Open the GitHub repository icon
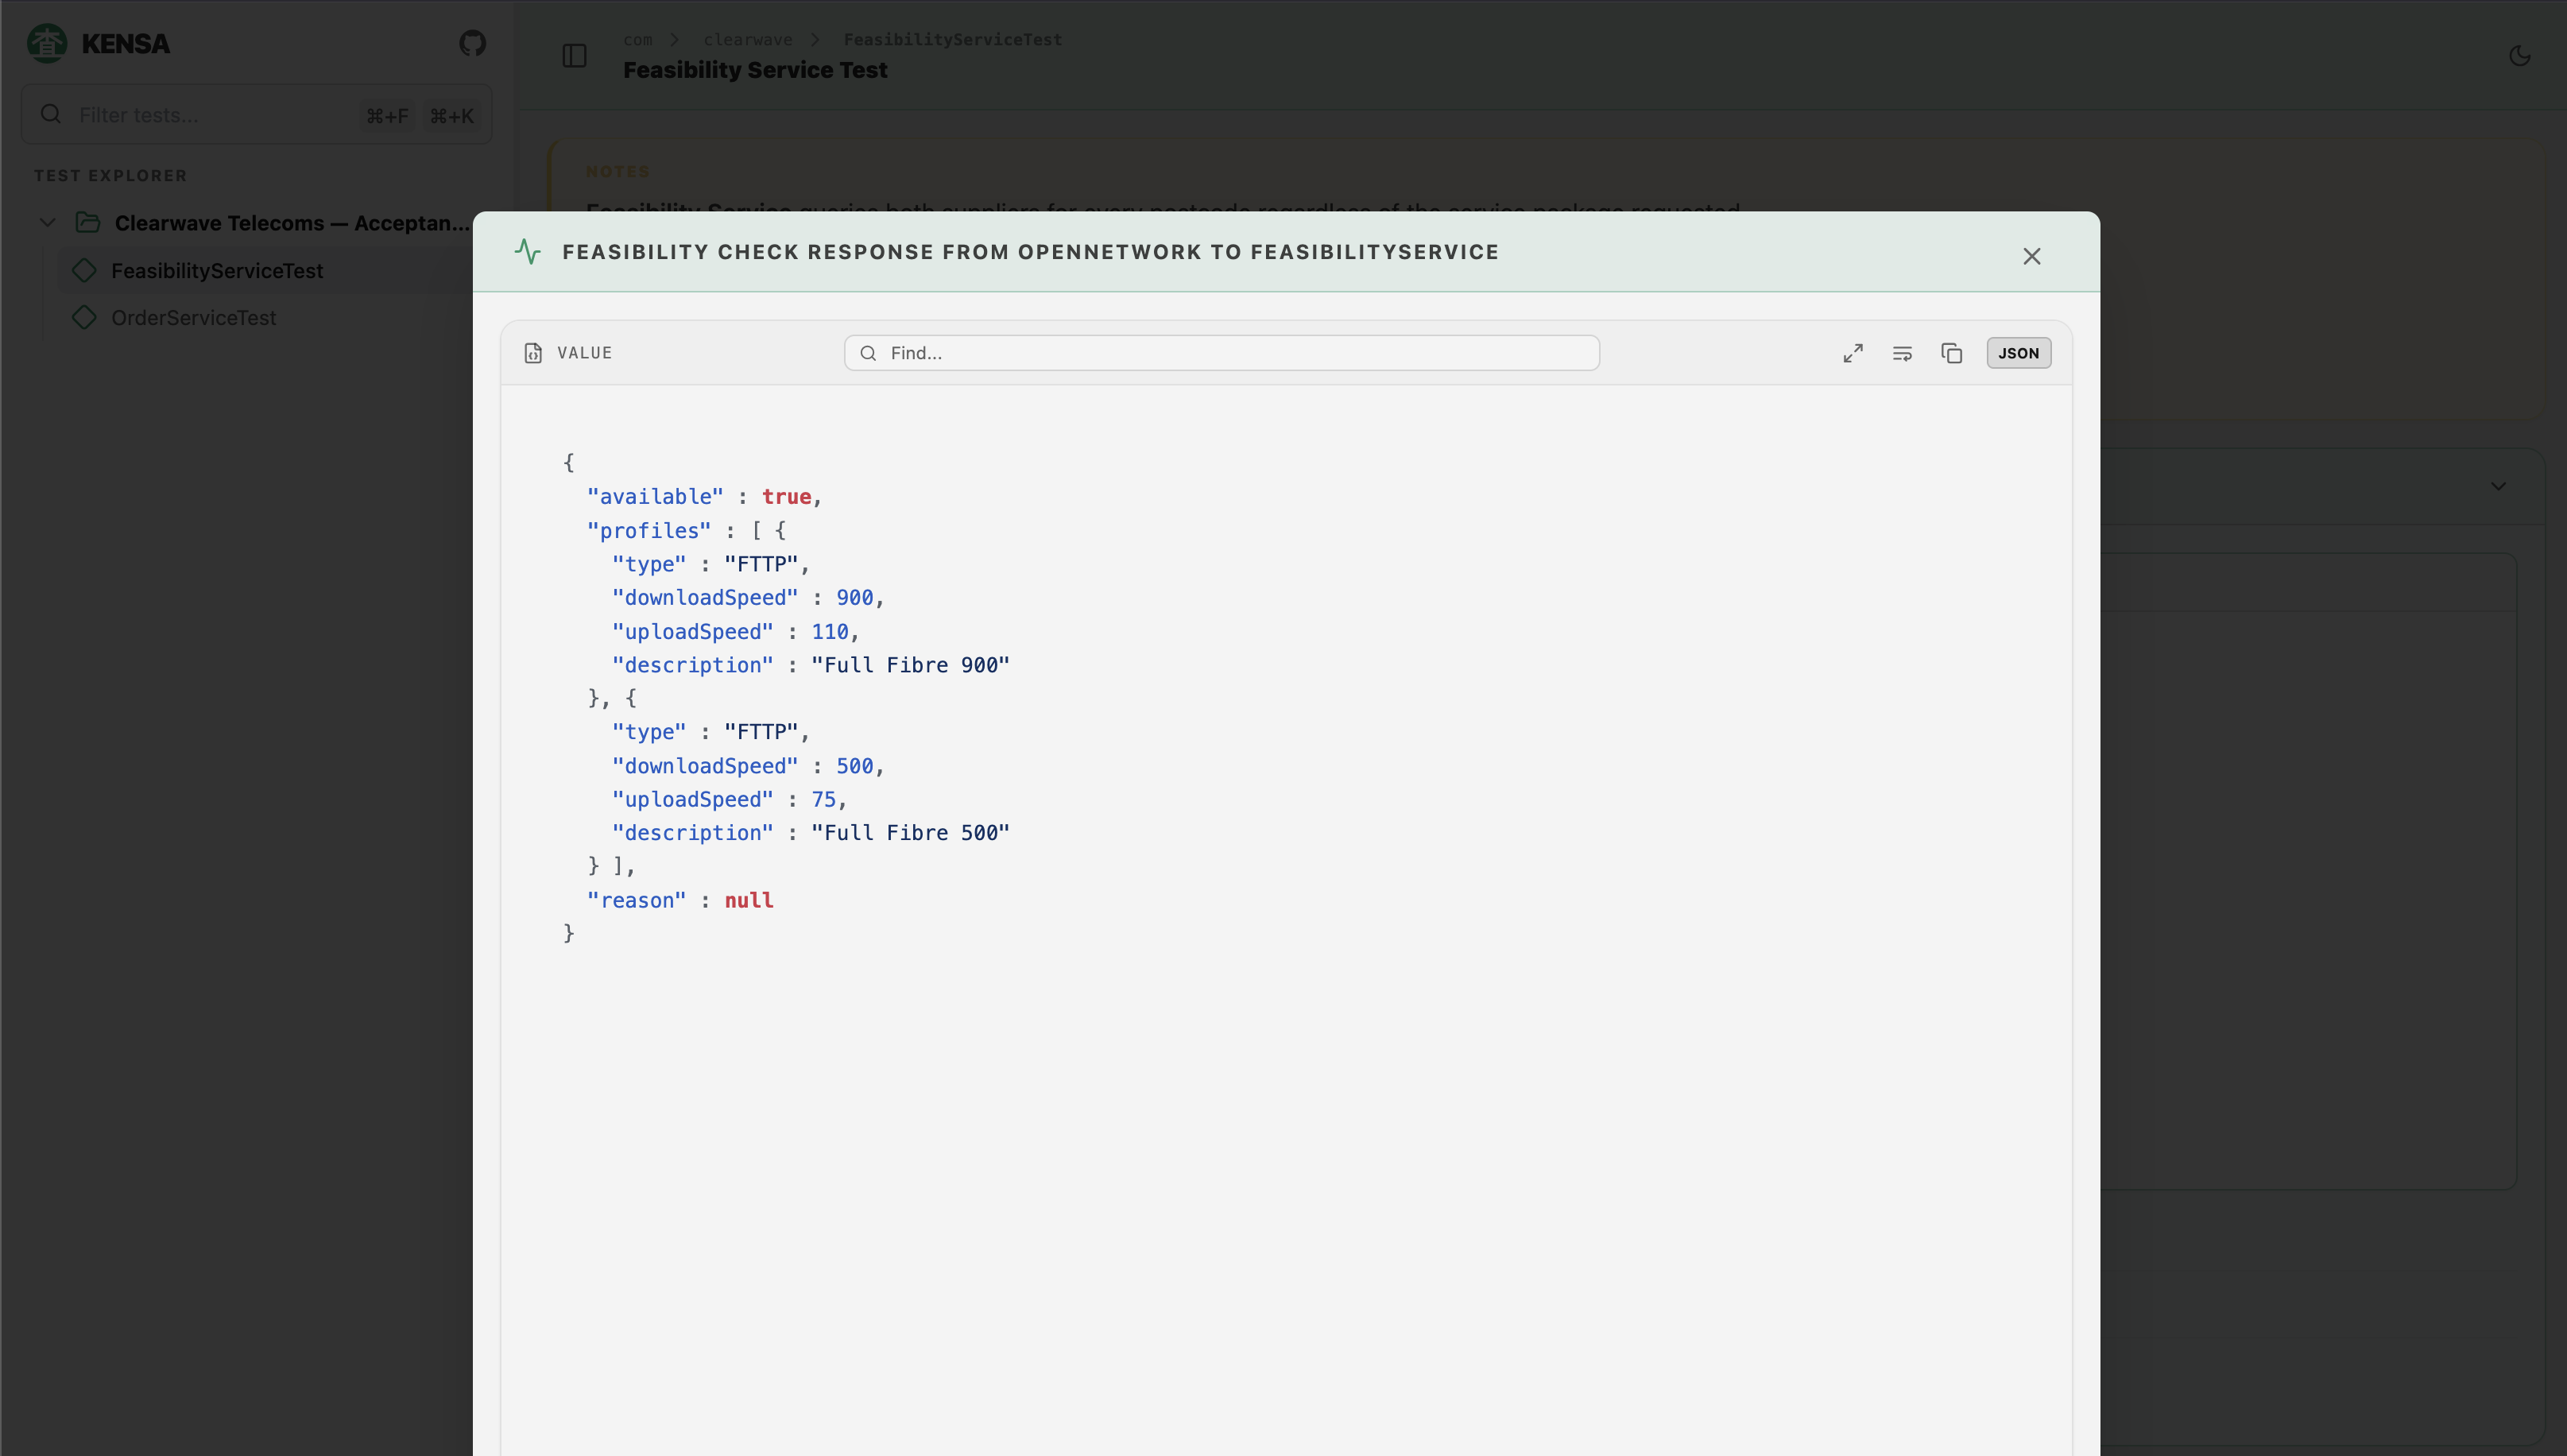Viewport: 2567px width, 1456px height. click(471, 43)
